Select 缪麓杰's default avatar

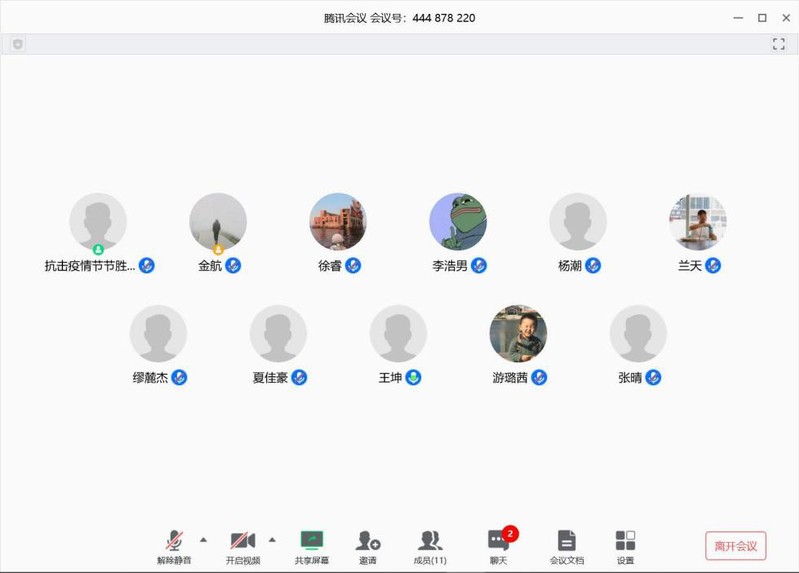tap(158, 333)
